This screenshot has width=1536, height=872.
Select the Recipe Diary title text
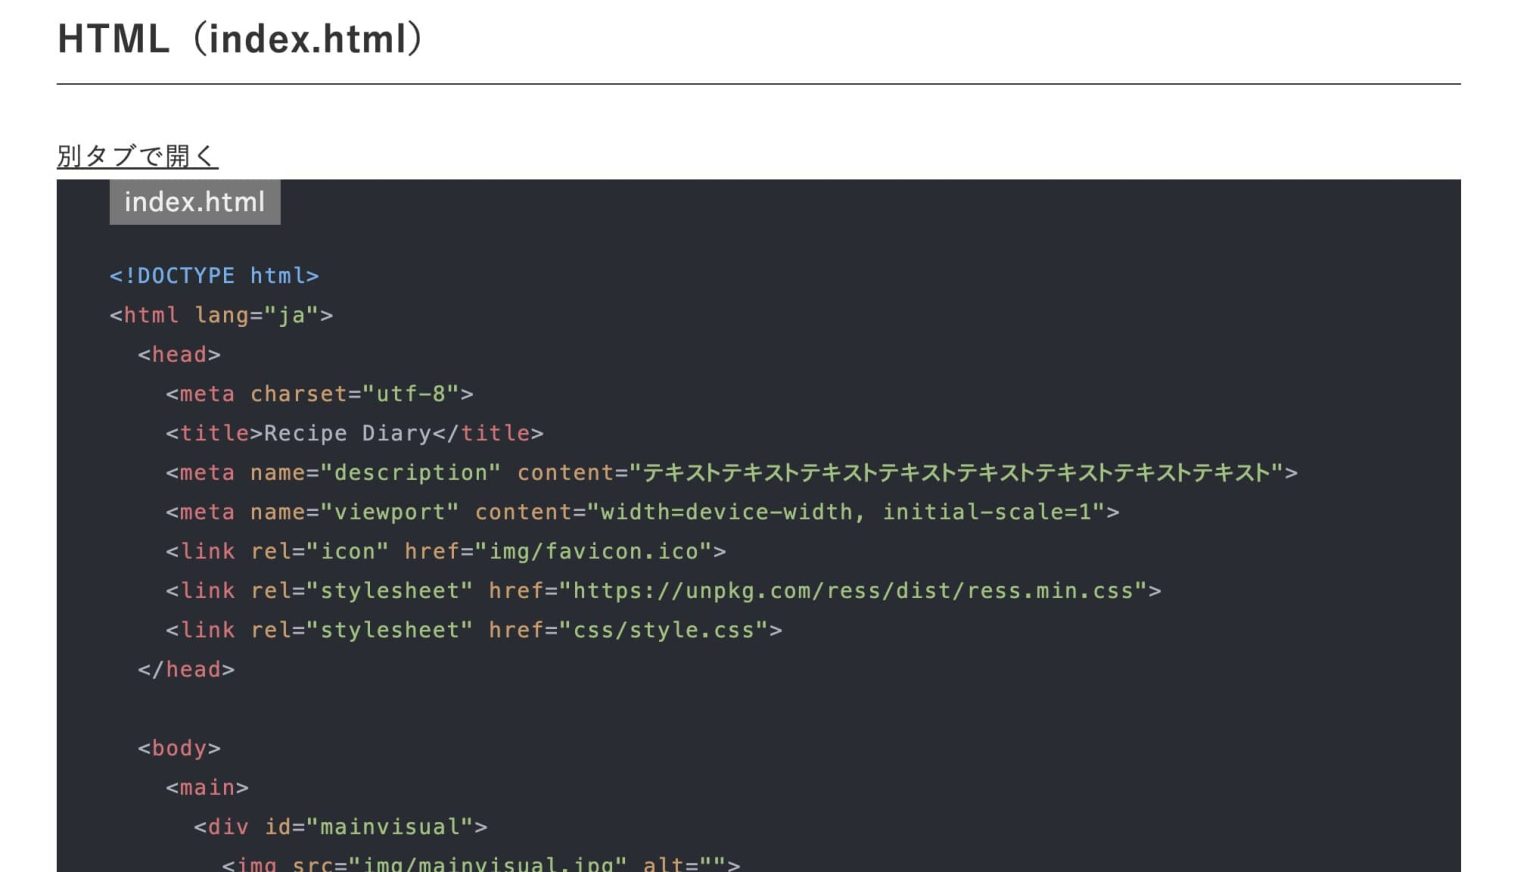coord(352,433)
